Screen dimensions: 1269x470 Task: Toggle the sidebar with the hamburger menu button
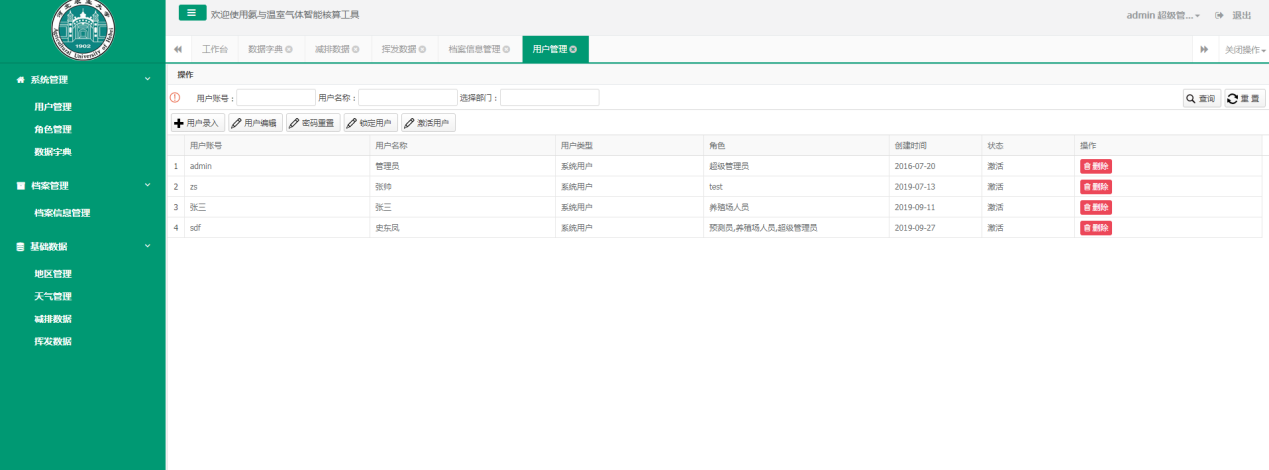tap(192, 13)
